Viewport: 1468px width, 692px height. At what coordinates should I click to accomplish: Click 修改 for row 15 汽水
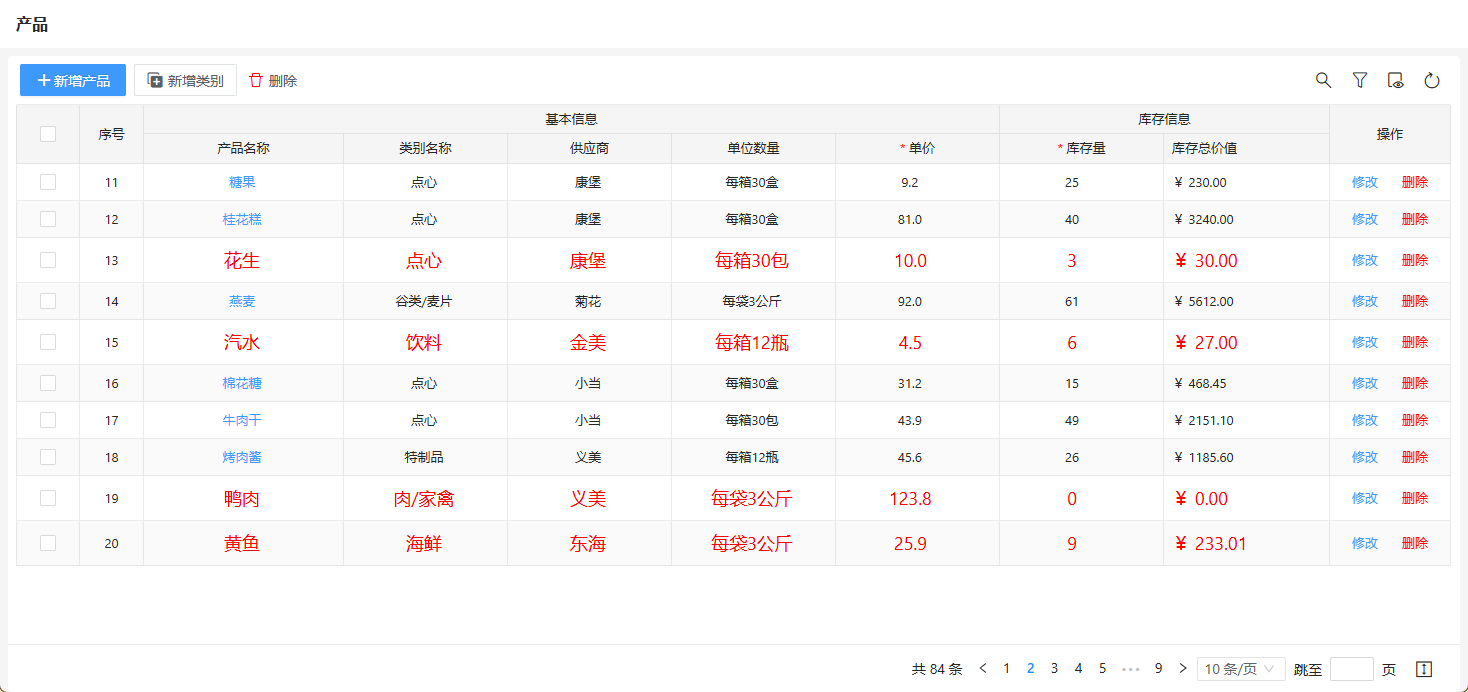pos(1364,342)
